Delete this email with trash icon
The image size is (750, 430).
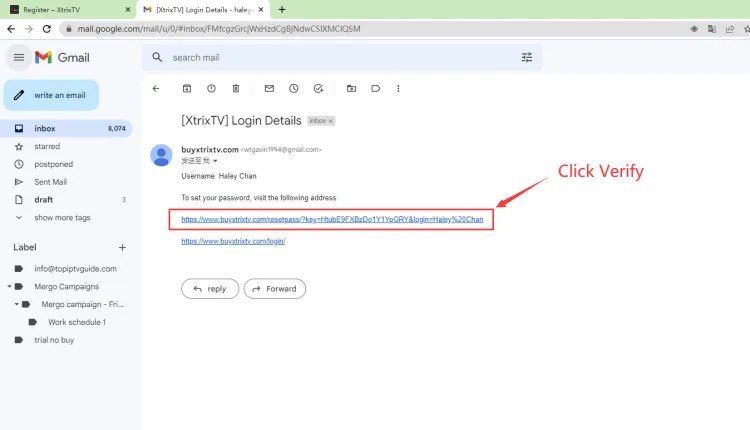point(236,88)
